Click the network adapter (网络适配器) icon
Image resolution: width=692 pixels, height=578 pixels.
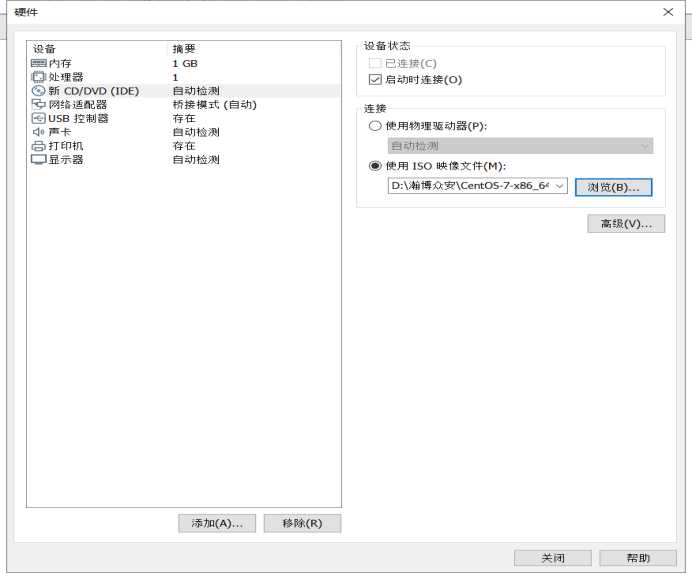coord(39,105)
